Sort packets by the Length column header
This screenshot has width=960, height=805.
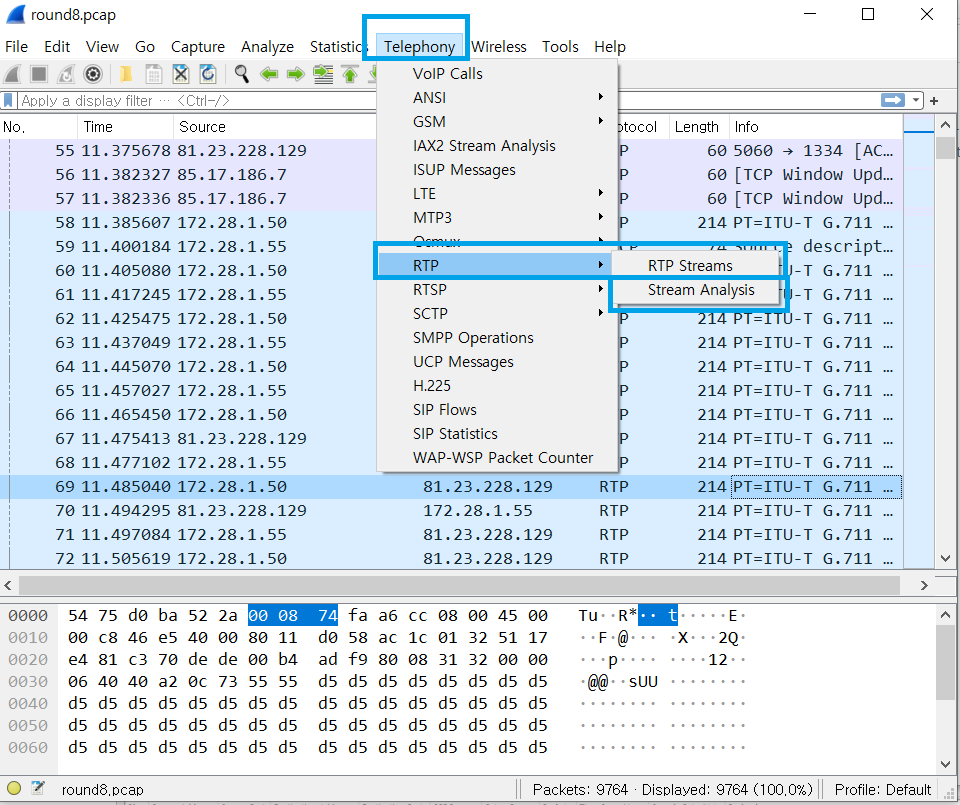(699, 127)
